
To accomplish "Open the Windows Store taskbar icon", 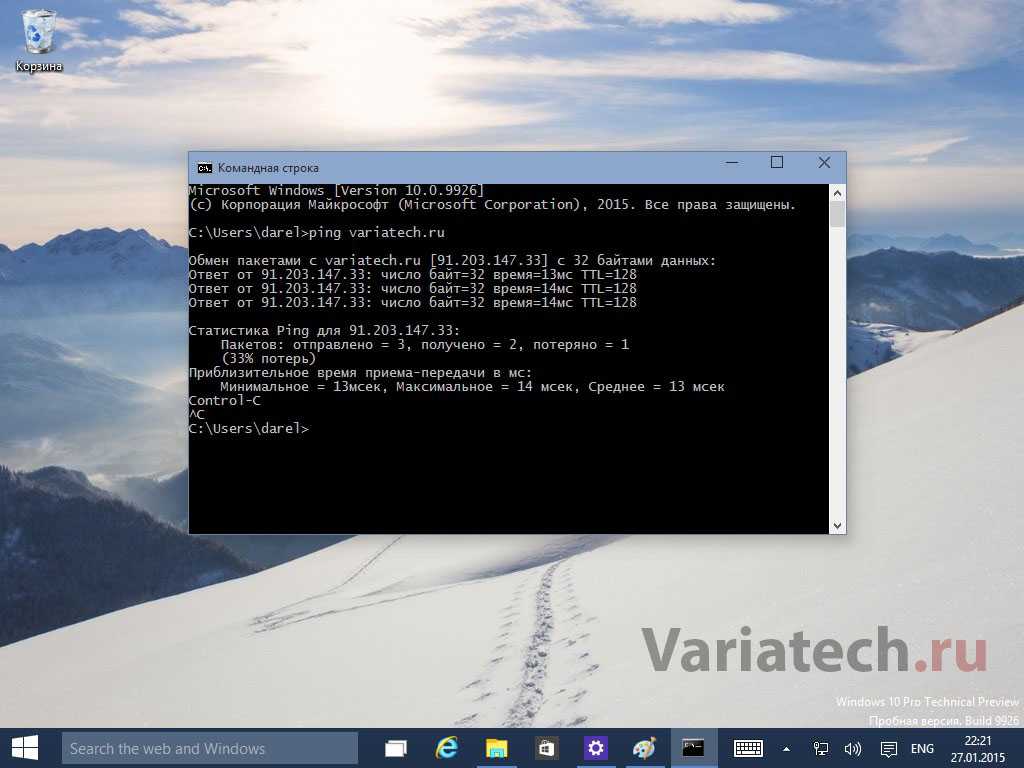I will (x=546, y=748).
